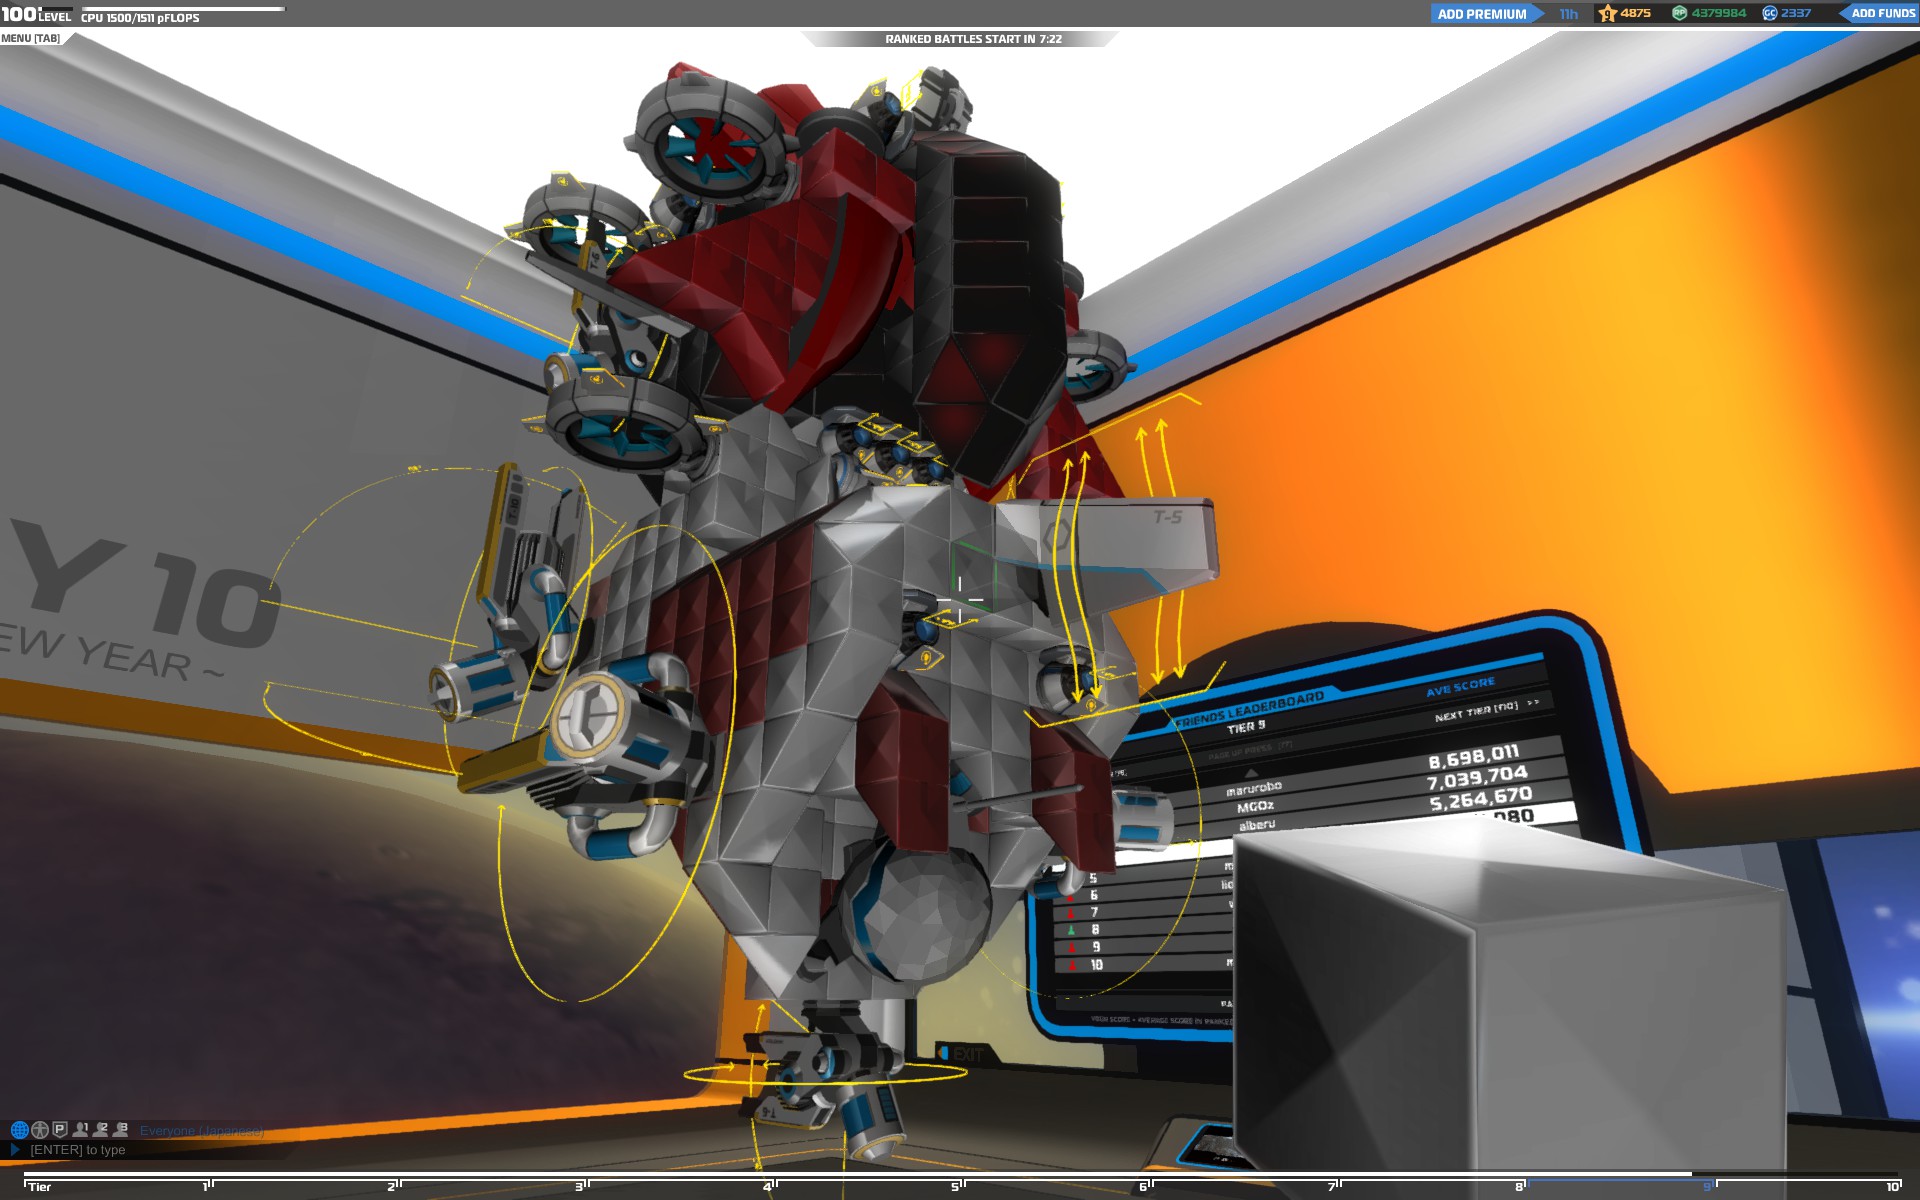The width and height of the screenshot is (1920, 1200).
Task: Click the green rank-up arrow on row 8
Action: (1071, 930)
